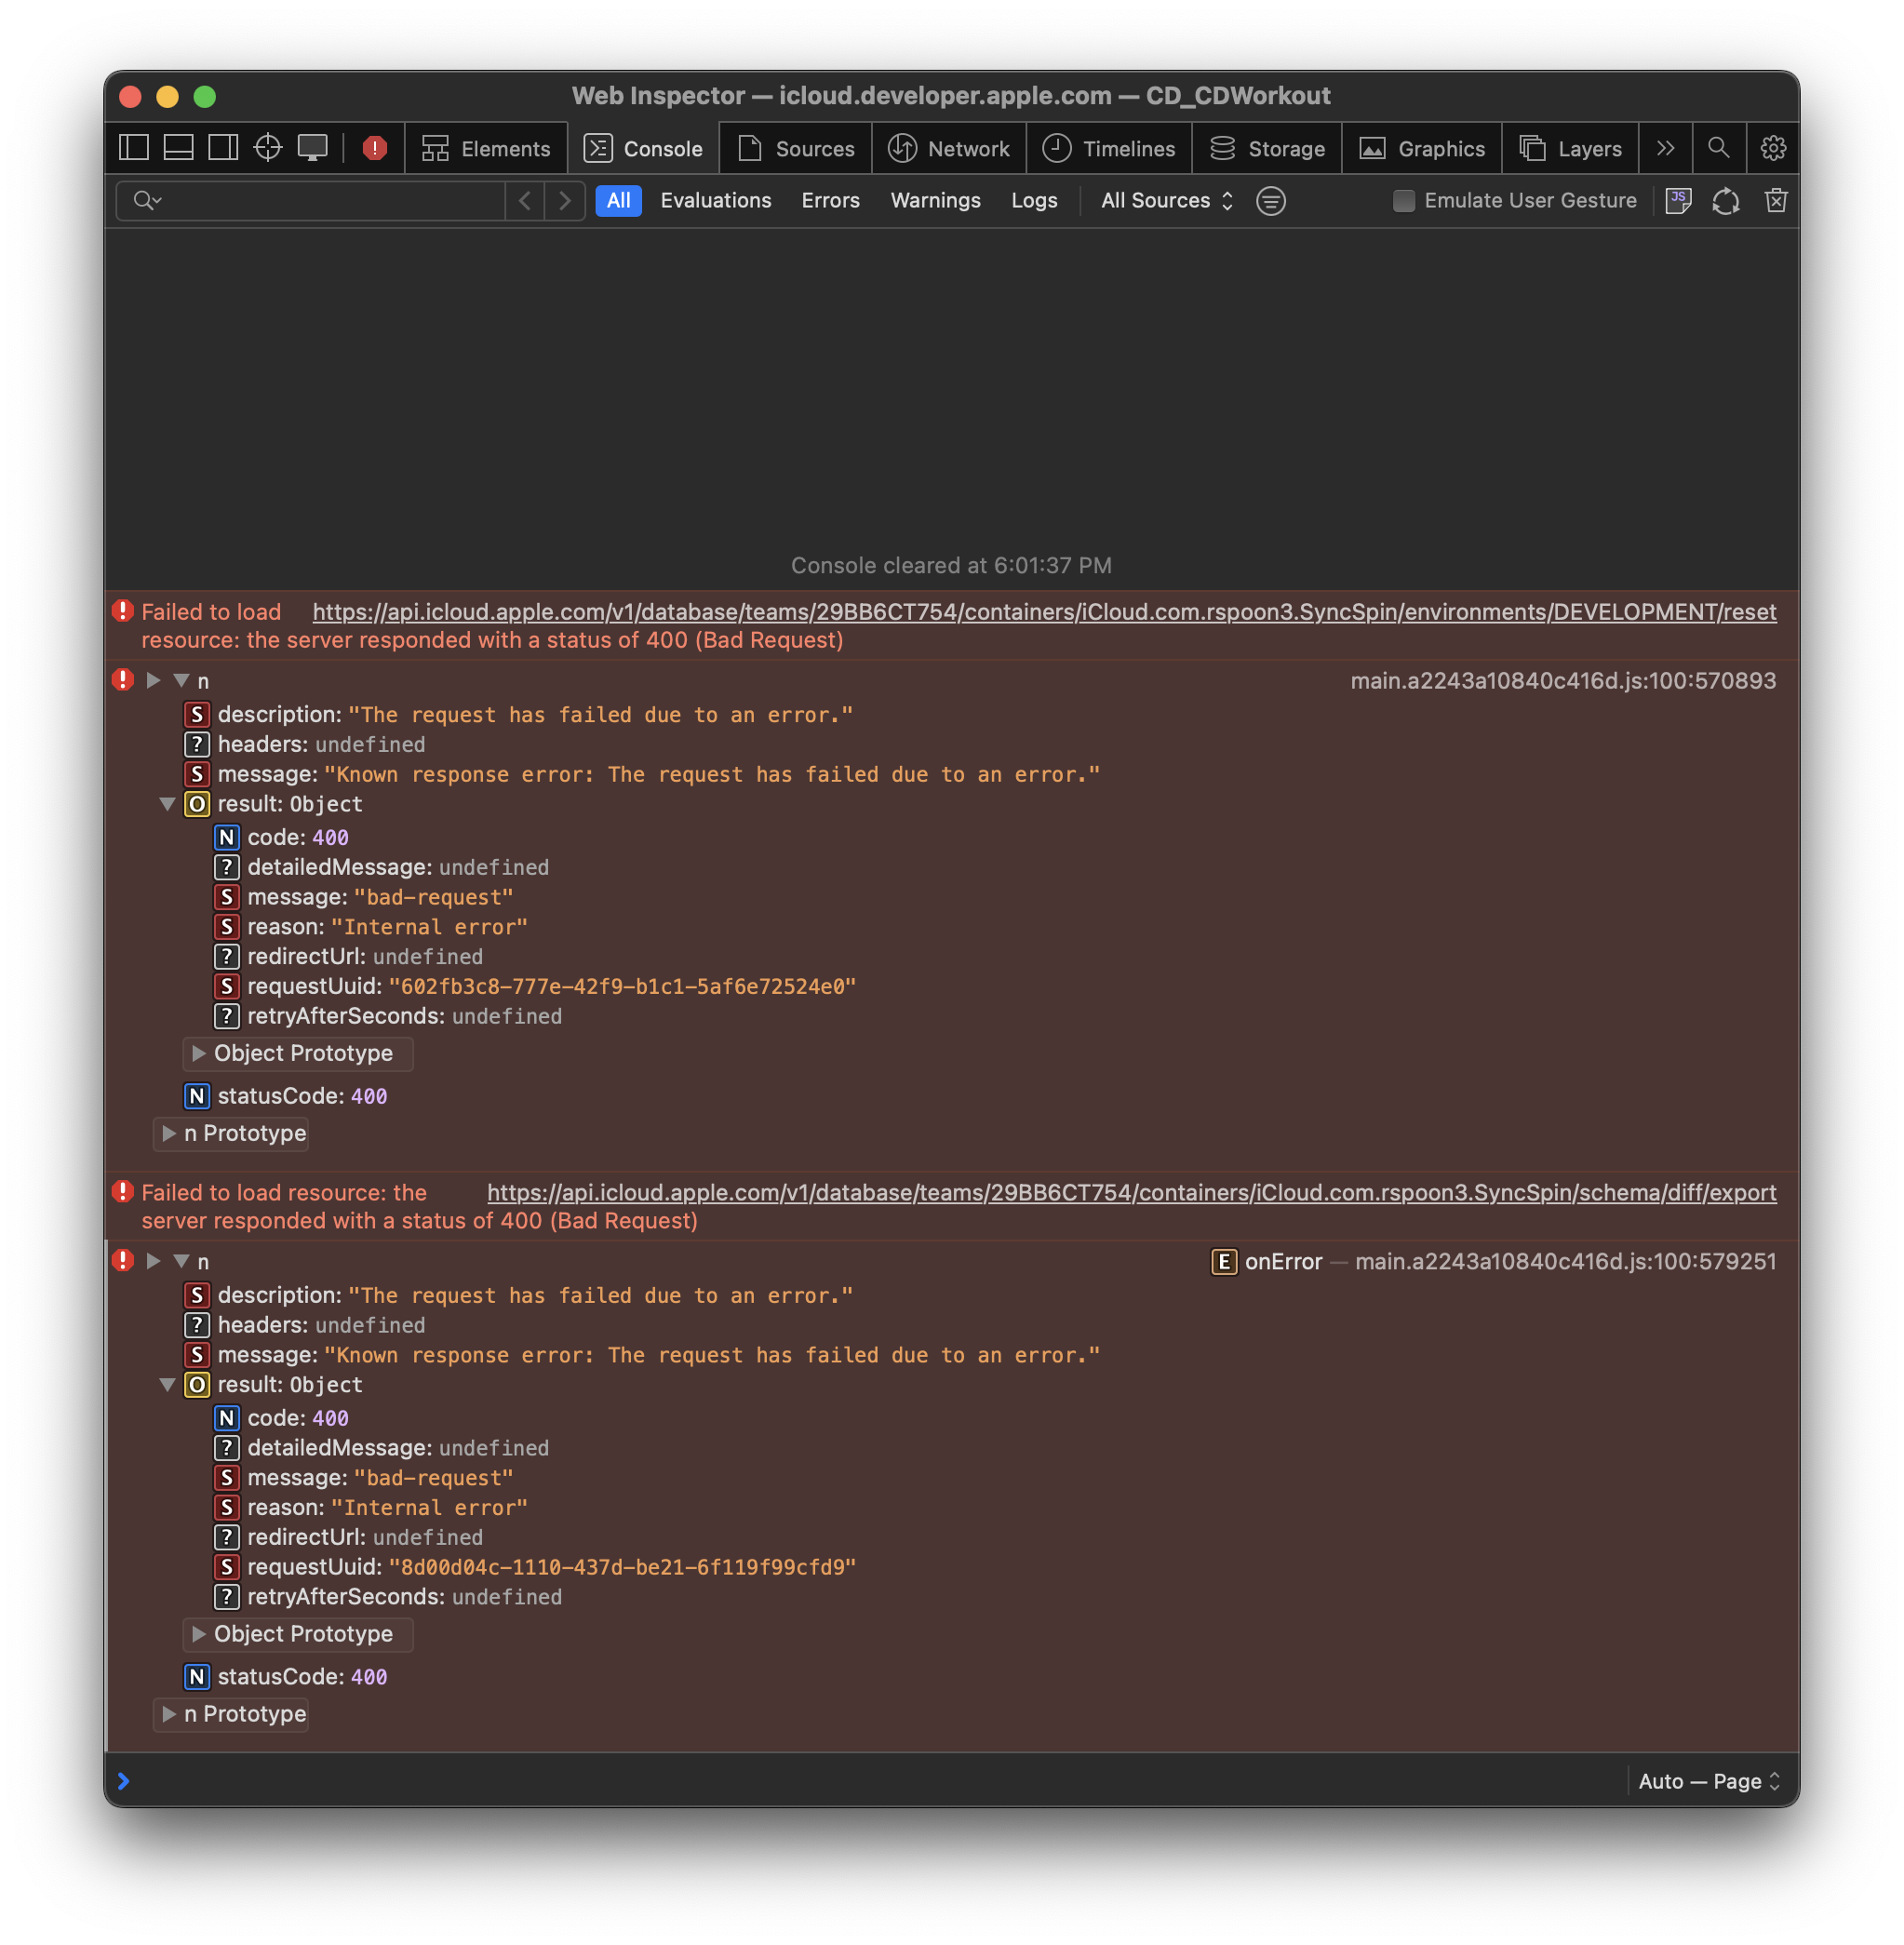
Task: Collapse the first n error object
Action: pyautogui.click(x=182, y=680)
